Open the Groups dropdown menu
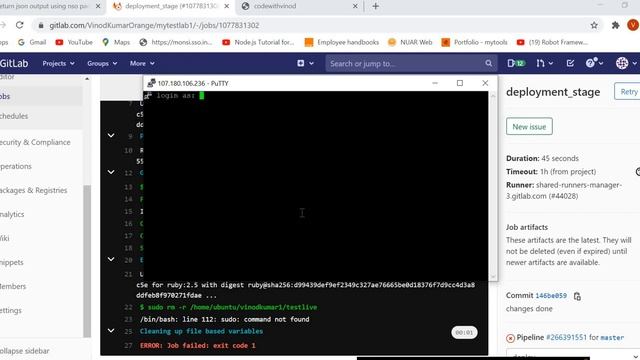 [x=102, y=63]
